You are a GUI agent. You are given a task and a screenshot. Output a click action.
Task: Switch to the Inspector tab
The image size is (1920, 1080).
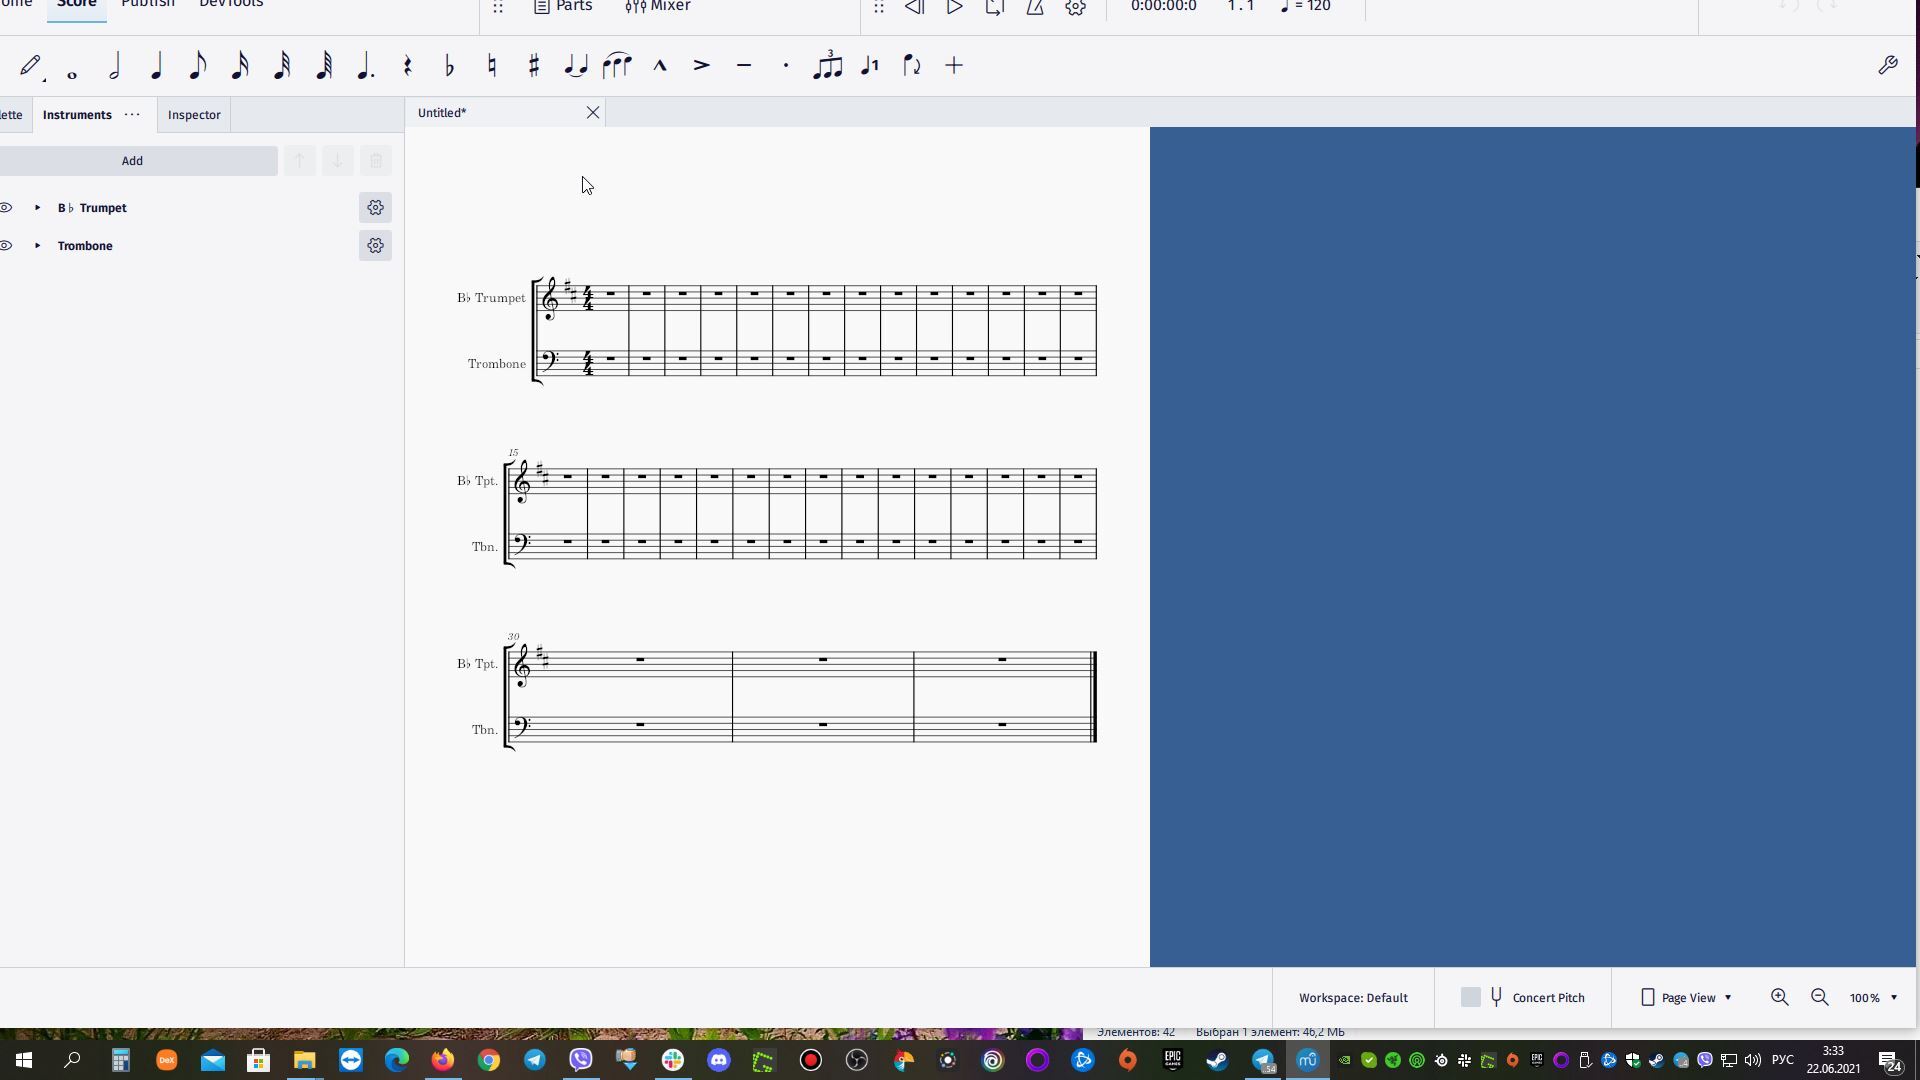tap(194, 115)
